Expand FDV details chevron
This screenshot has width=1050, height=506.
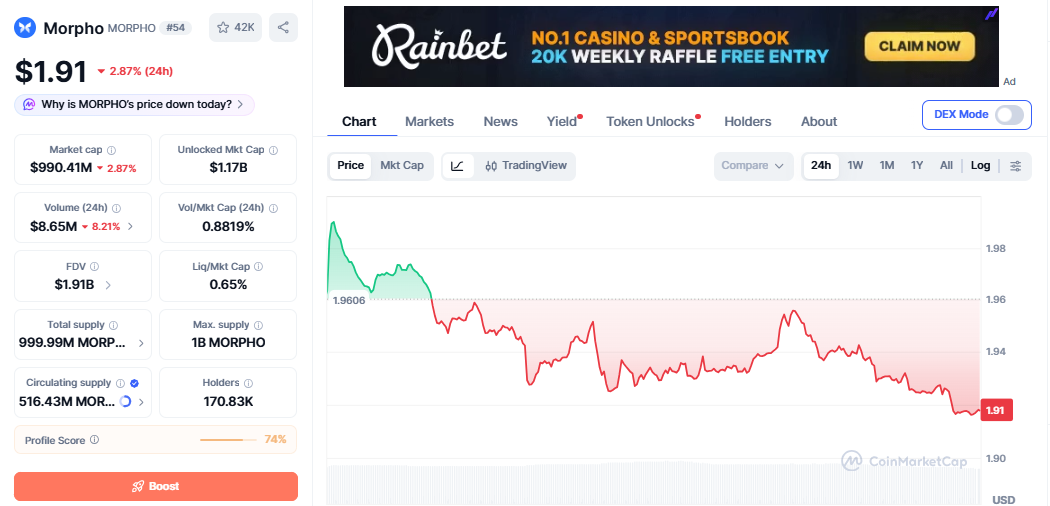tap(108, 285)
